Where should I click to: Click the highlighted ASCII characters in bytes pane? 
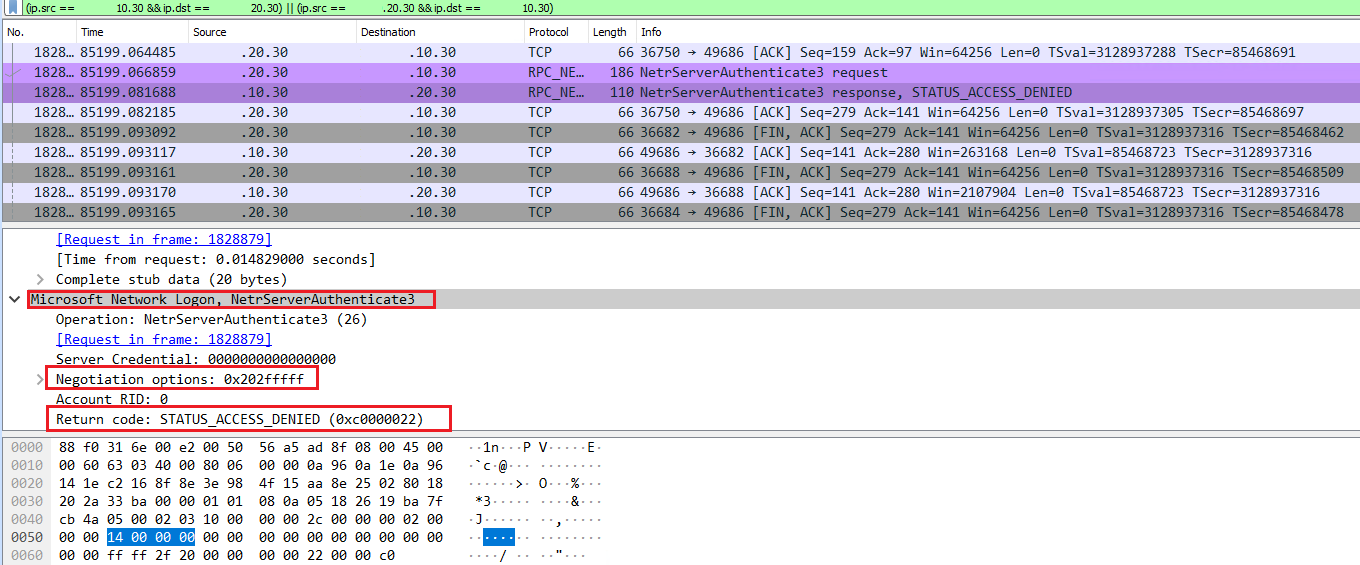pyautogui.click(x=499, y=537)
